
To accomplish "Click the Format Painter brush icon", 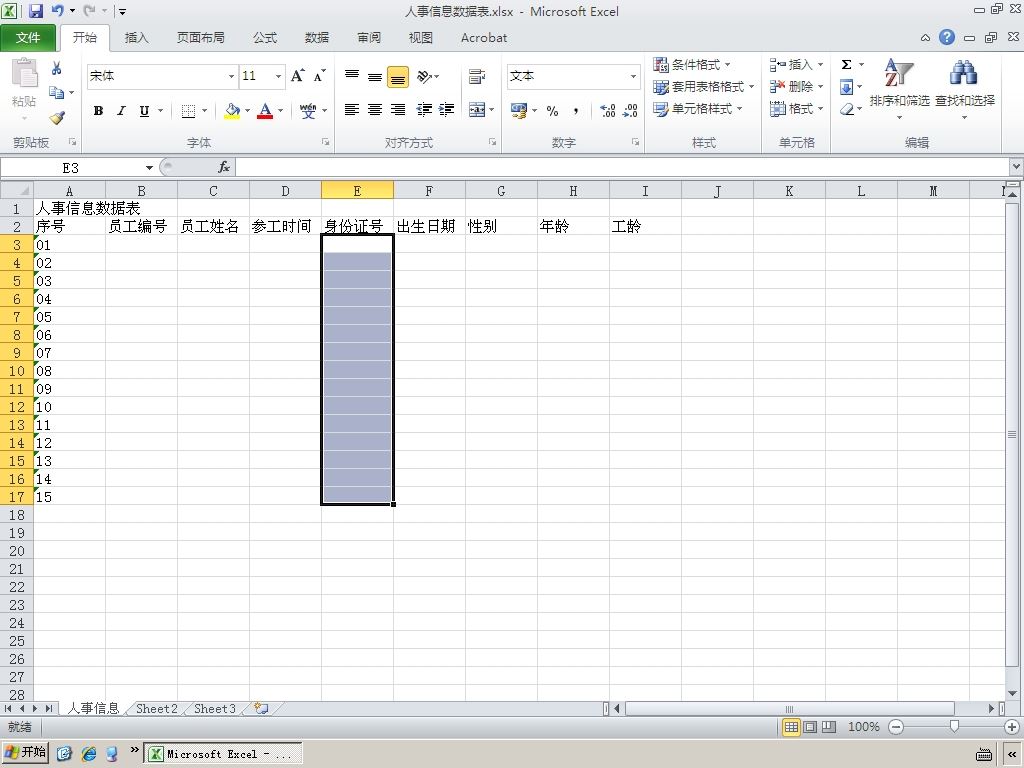I will click(57, 118).
